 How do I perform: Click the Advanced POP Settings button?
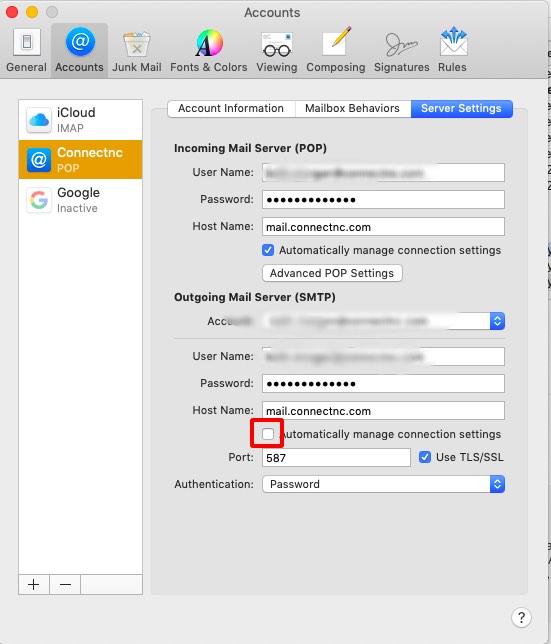(x=332, y=273)
